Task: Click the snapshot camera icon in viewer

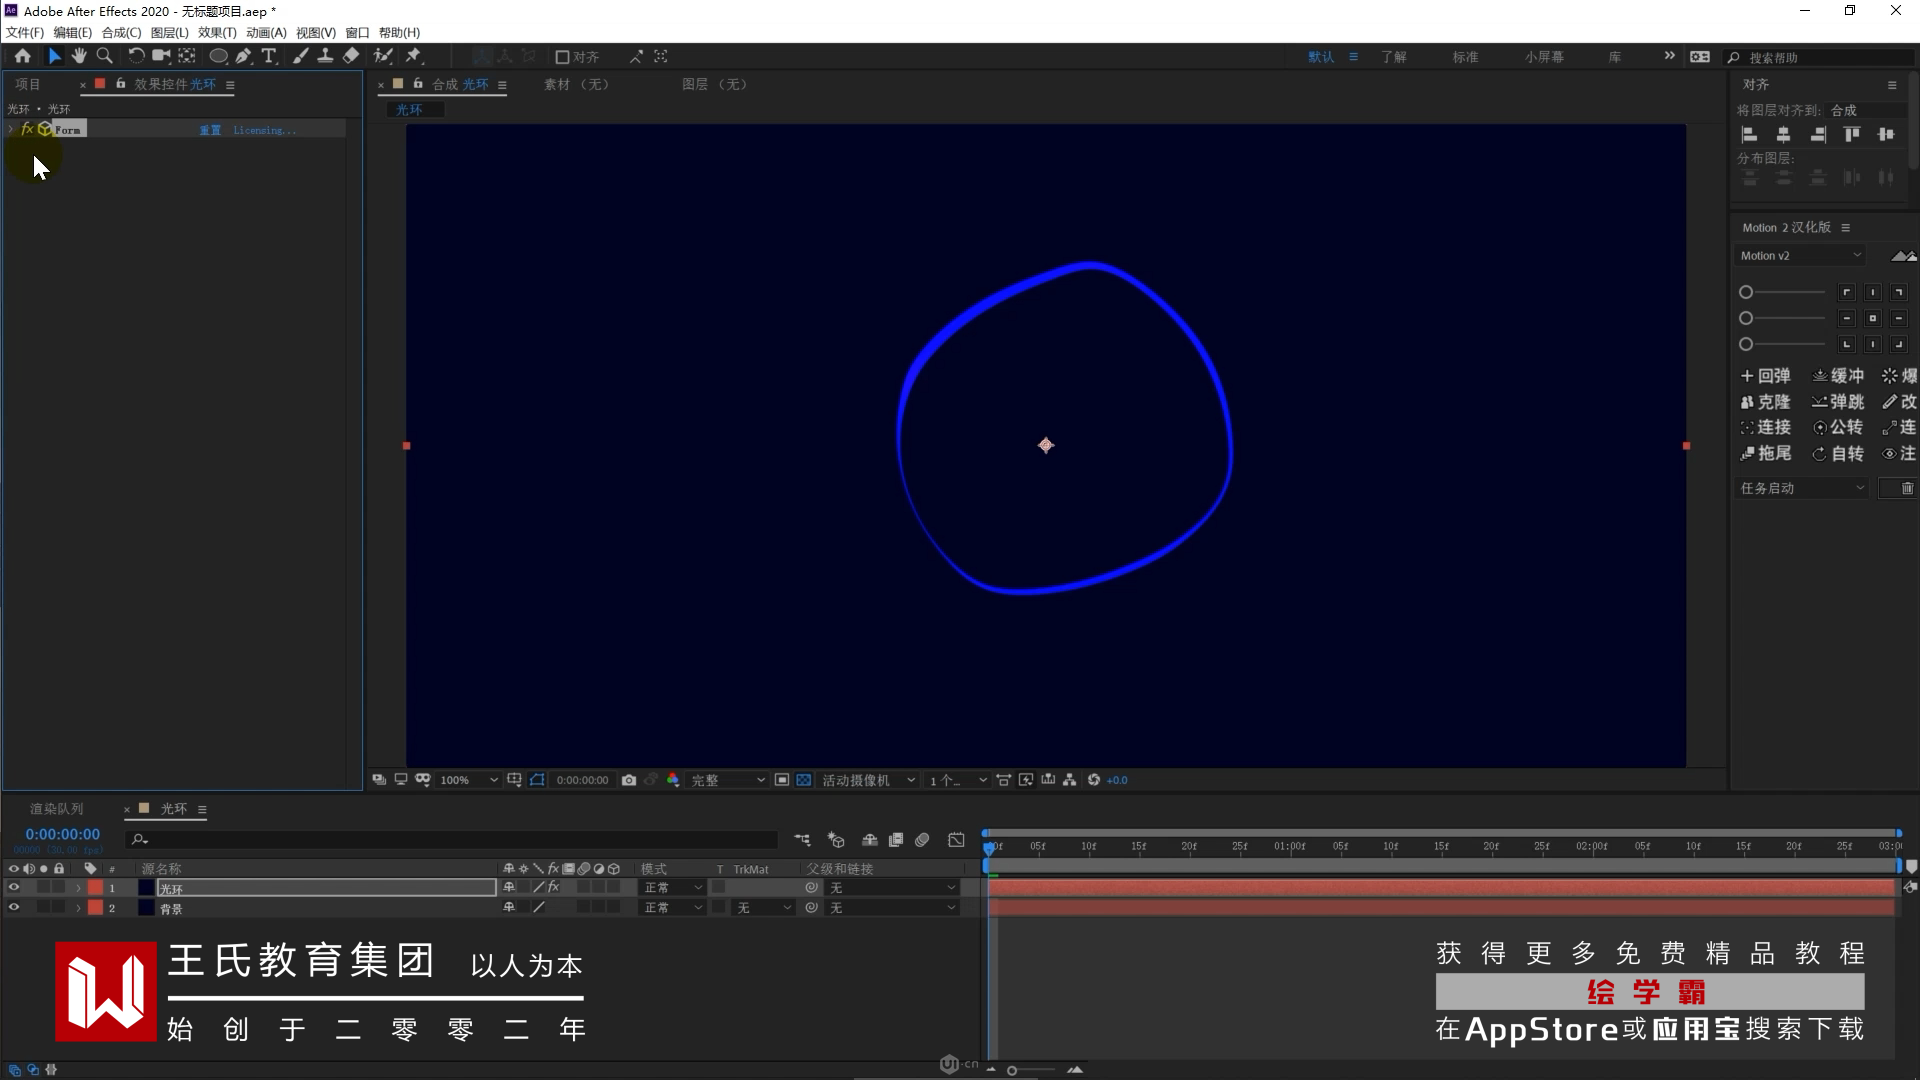Action: 629,780
